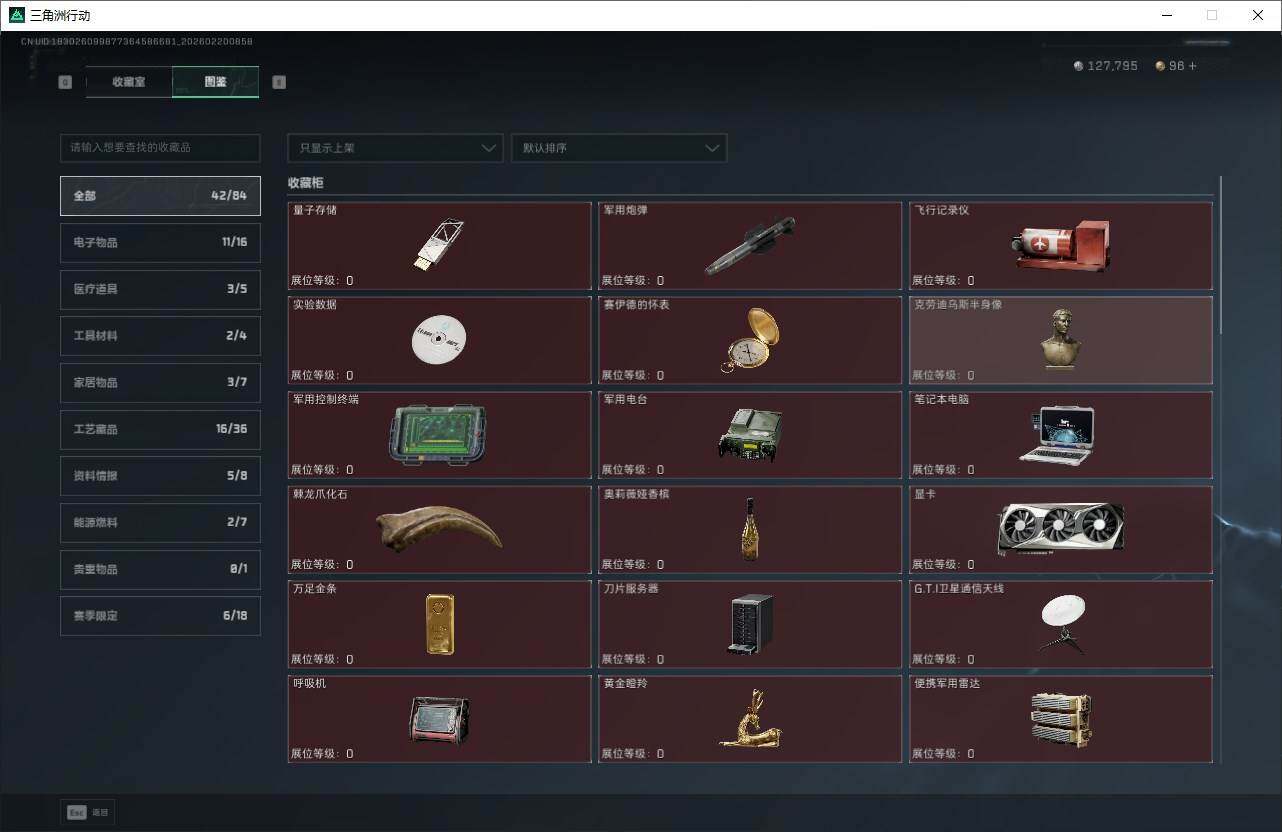Open the 军用控制终端 terminal item image
The image size is (1282, 832).
[x=437, y=435]
